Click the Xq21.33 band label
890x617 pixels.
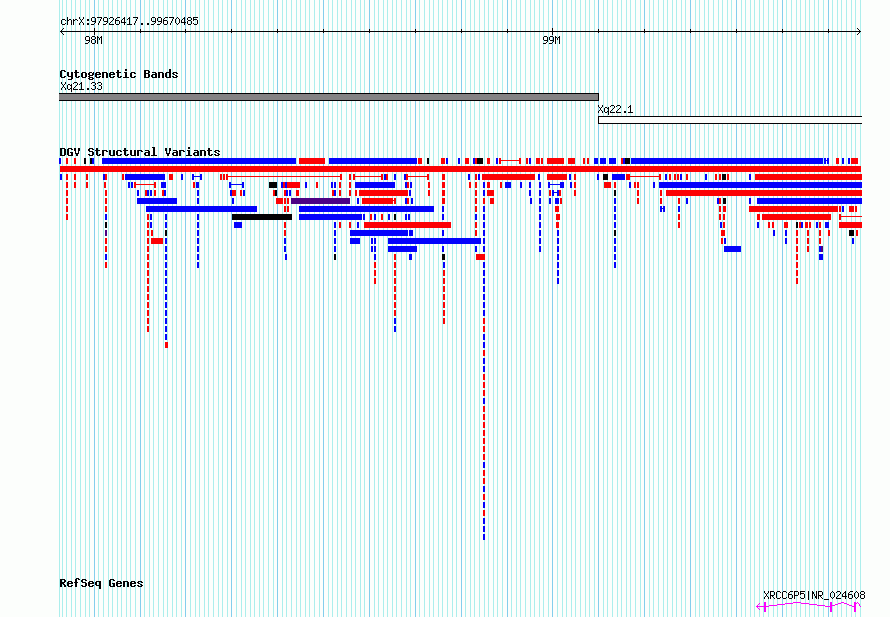[81, 86]
